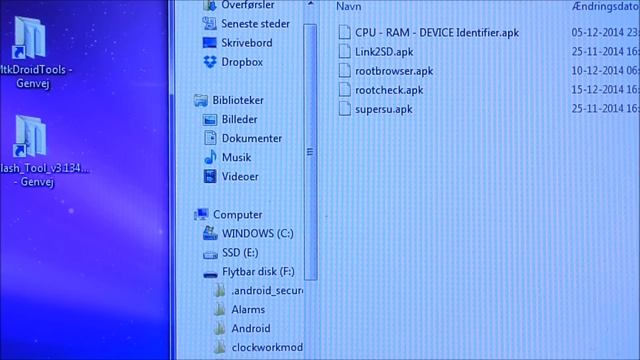Select the Dokumenter library icon
This screenshot has height=360, width=640.
pos(210,138)
